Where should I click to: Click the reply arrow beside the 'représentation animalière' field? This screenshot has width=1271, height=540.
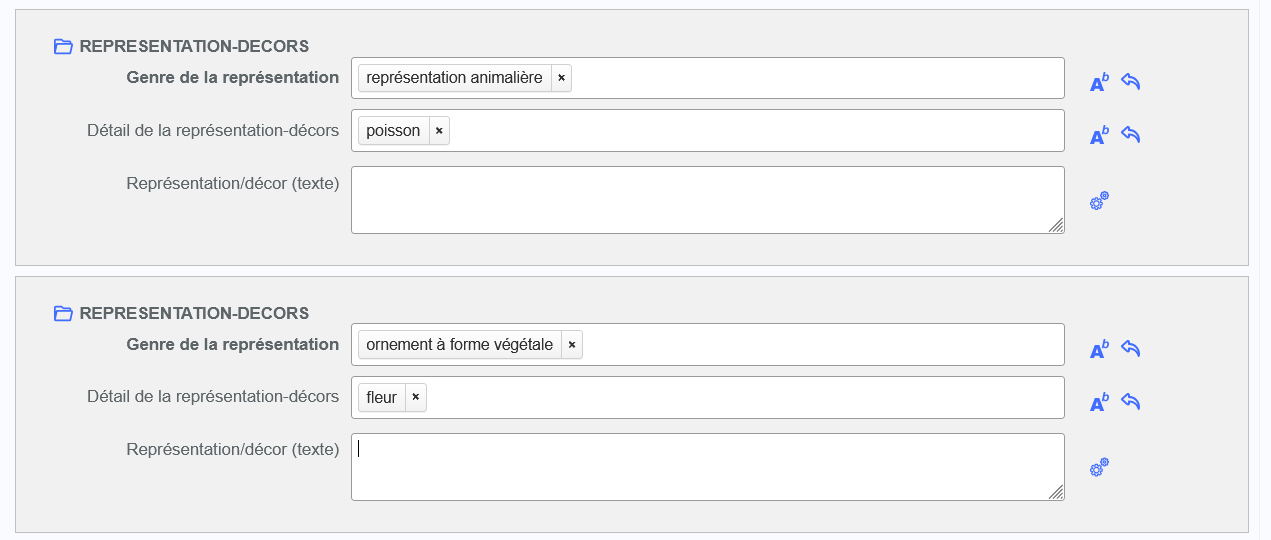[x=1131, y=82]
